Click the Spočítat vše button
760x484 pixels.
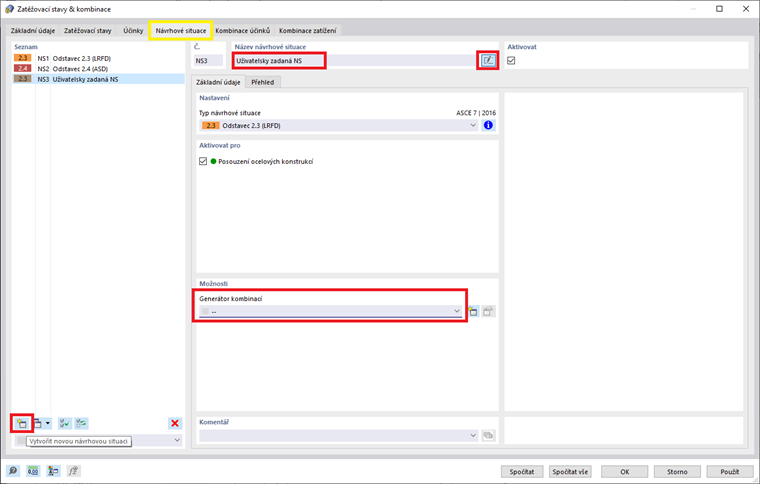(570, 471)
